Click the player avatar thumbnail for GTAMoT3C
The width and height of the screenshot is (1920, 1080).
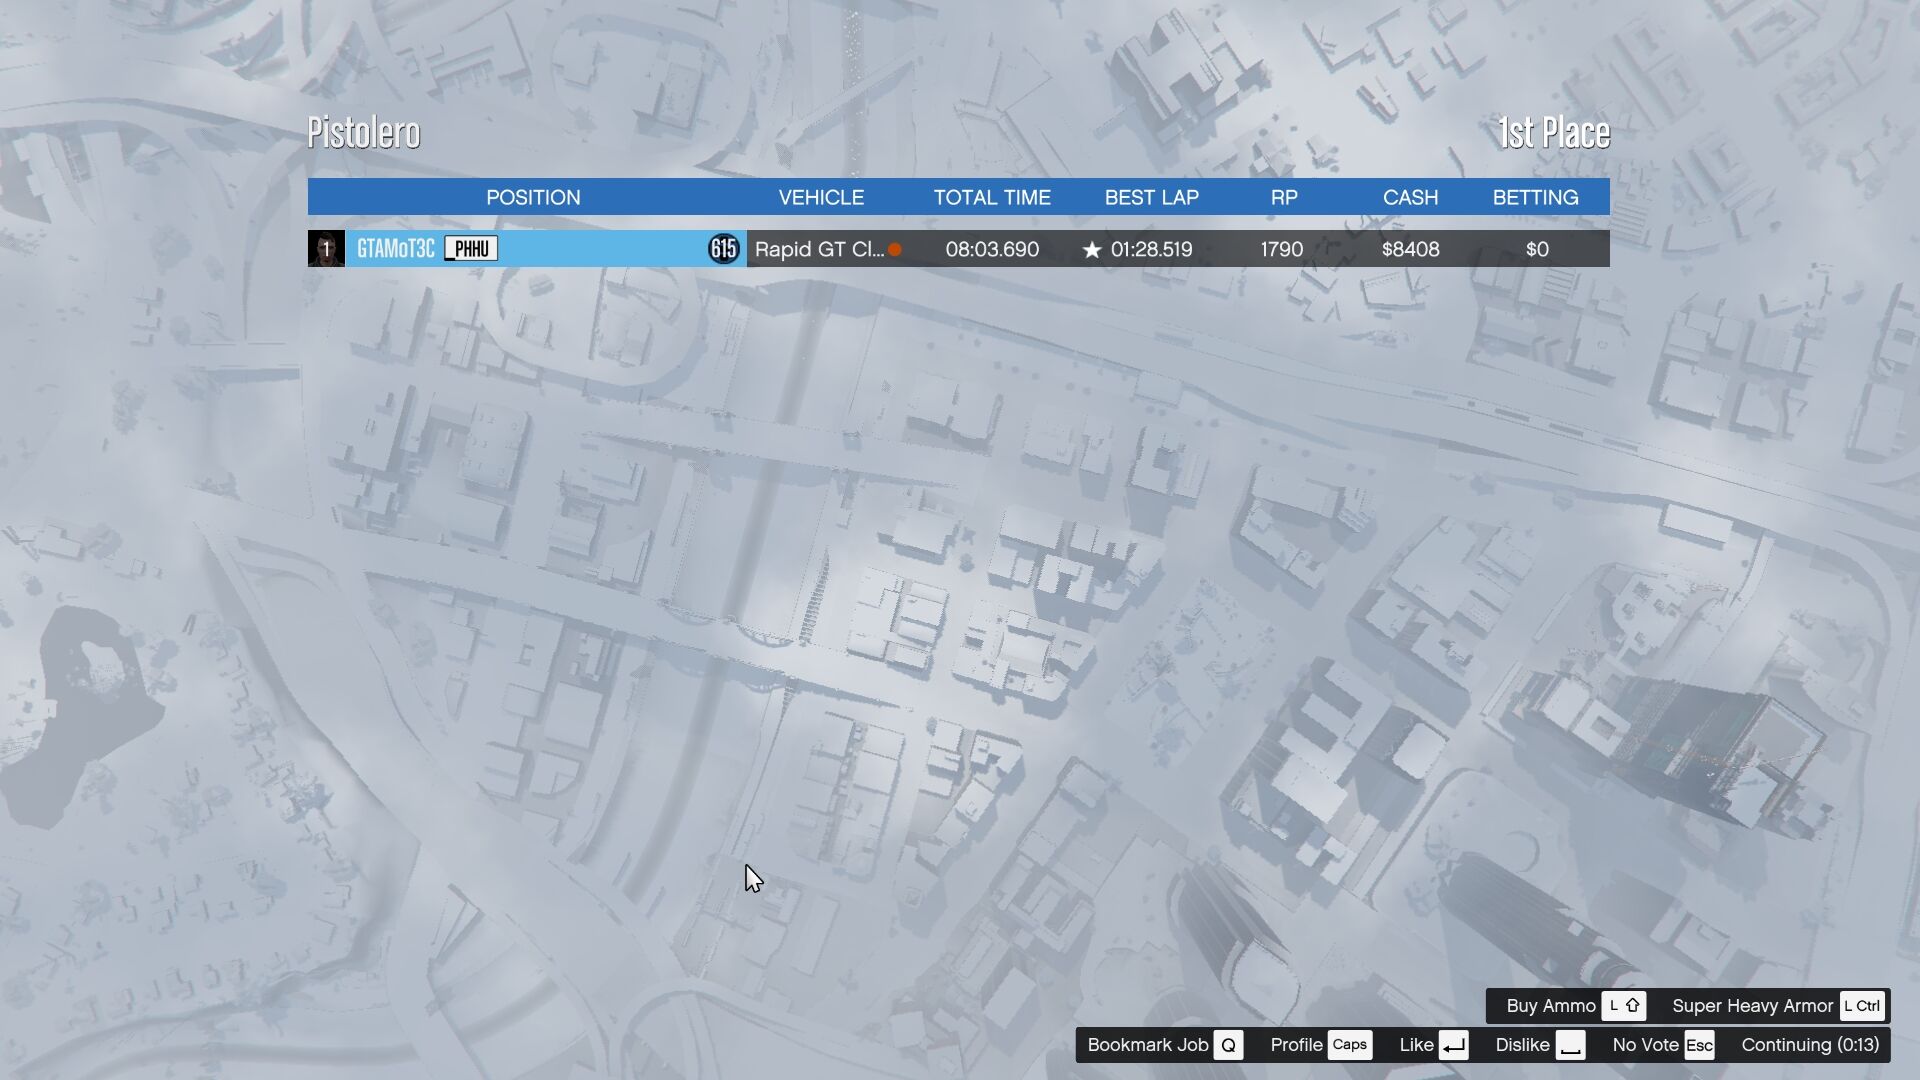(326, 249)
